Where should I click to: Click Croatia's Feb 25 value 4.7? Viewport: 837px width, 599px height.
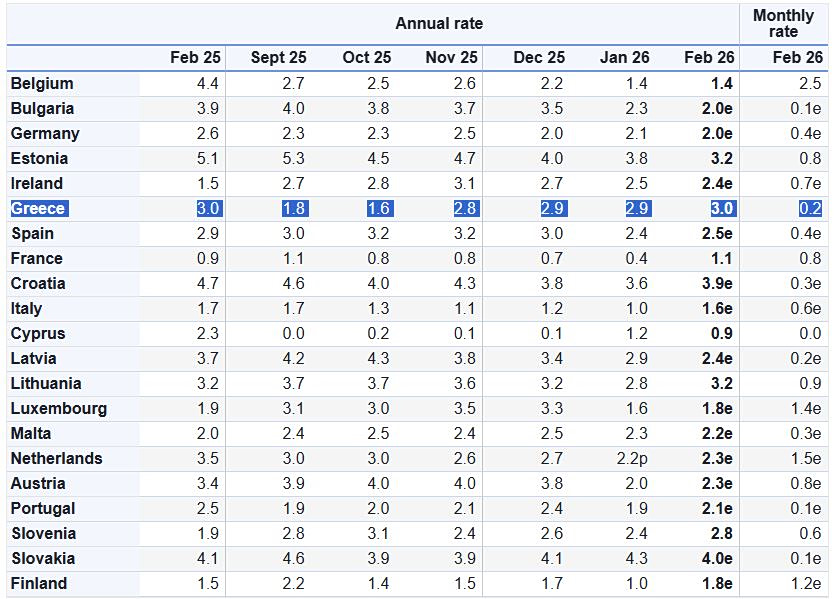click(208, 284)
